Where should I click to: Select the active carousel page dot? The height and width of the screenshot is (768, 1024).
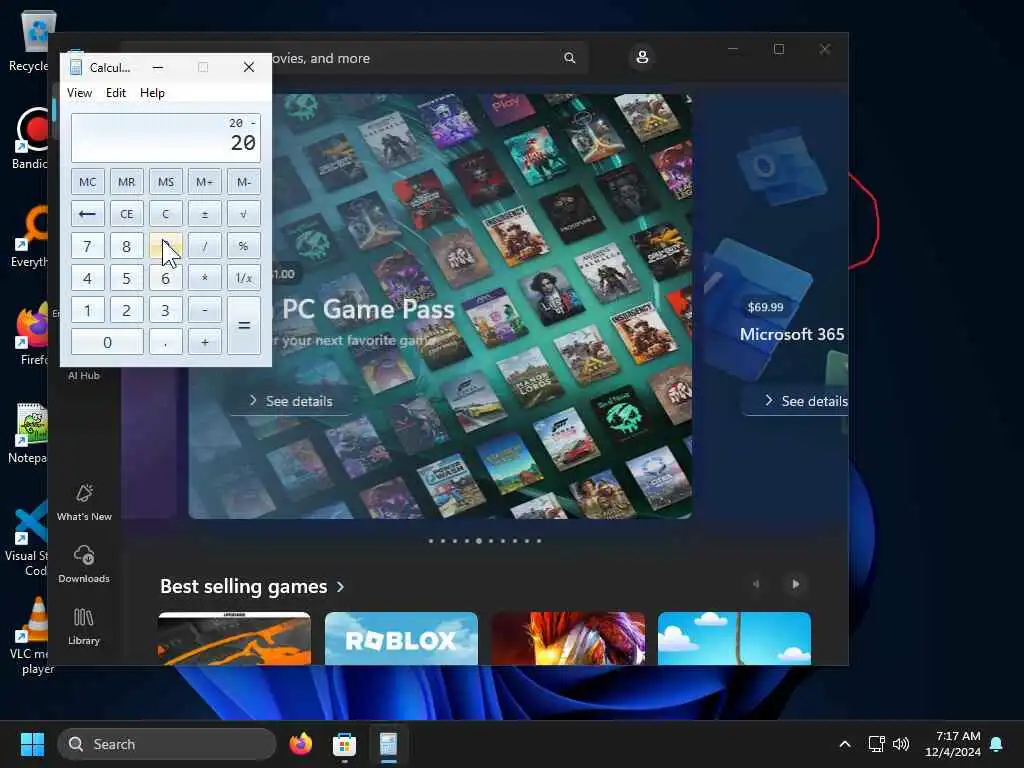point(479,541)
